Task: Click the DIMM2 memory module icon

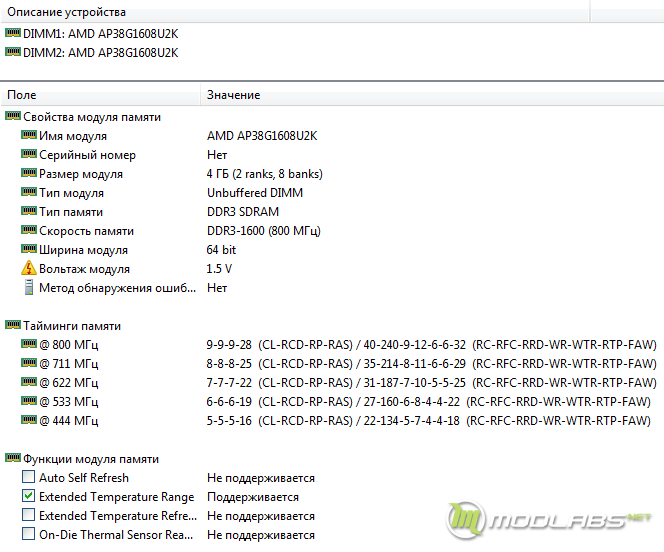Action: [x=13, y=52]
